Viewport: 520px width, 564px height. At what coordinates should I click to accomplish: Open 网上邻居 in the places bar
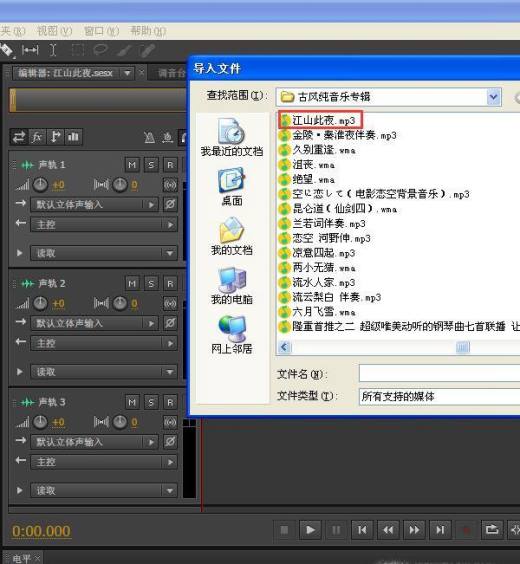click(x=232, y=335)
